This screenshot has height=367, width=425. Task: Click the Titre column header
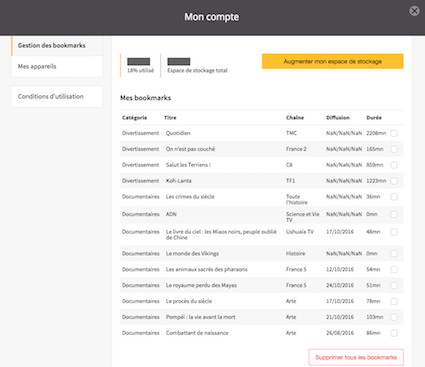tap(170, 118)
